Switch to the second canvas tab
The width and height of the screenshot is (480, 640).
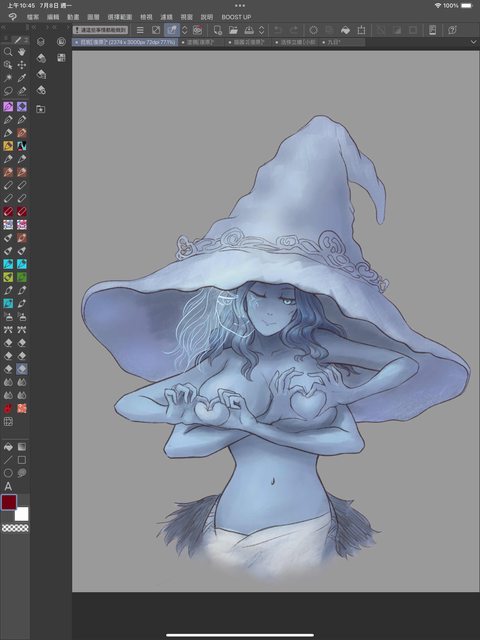[202, 42]
